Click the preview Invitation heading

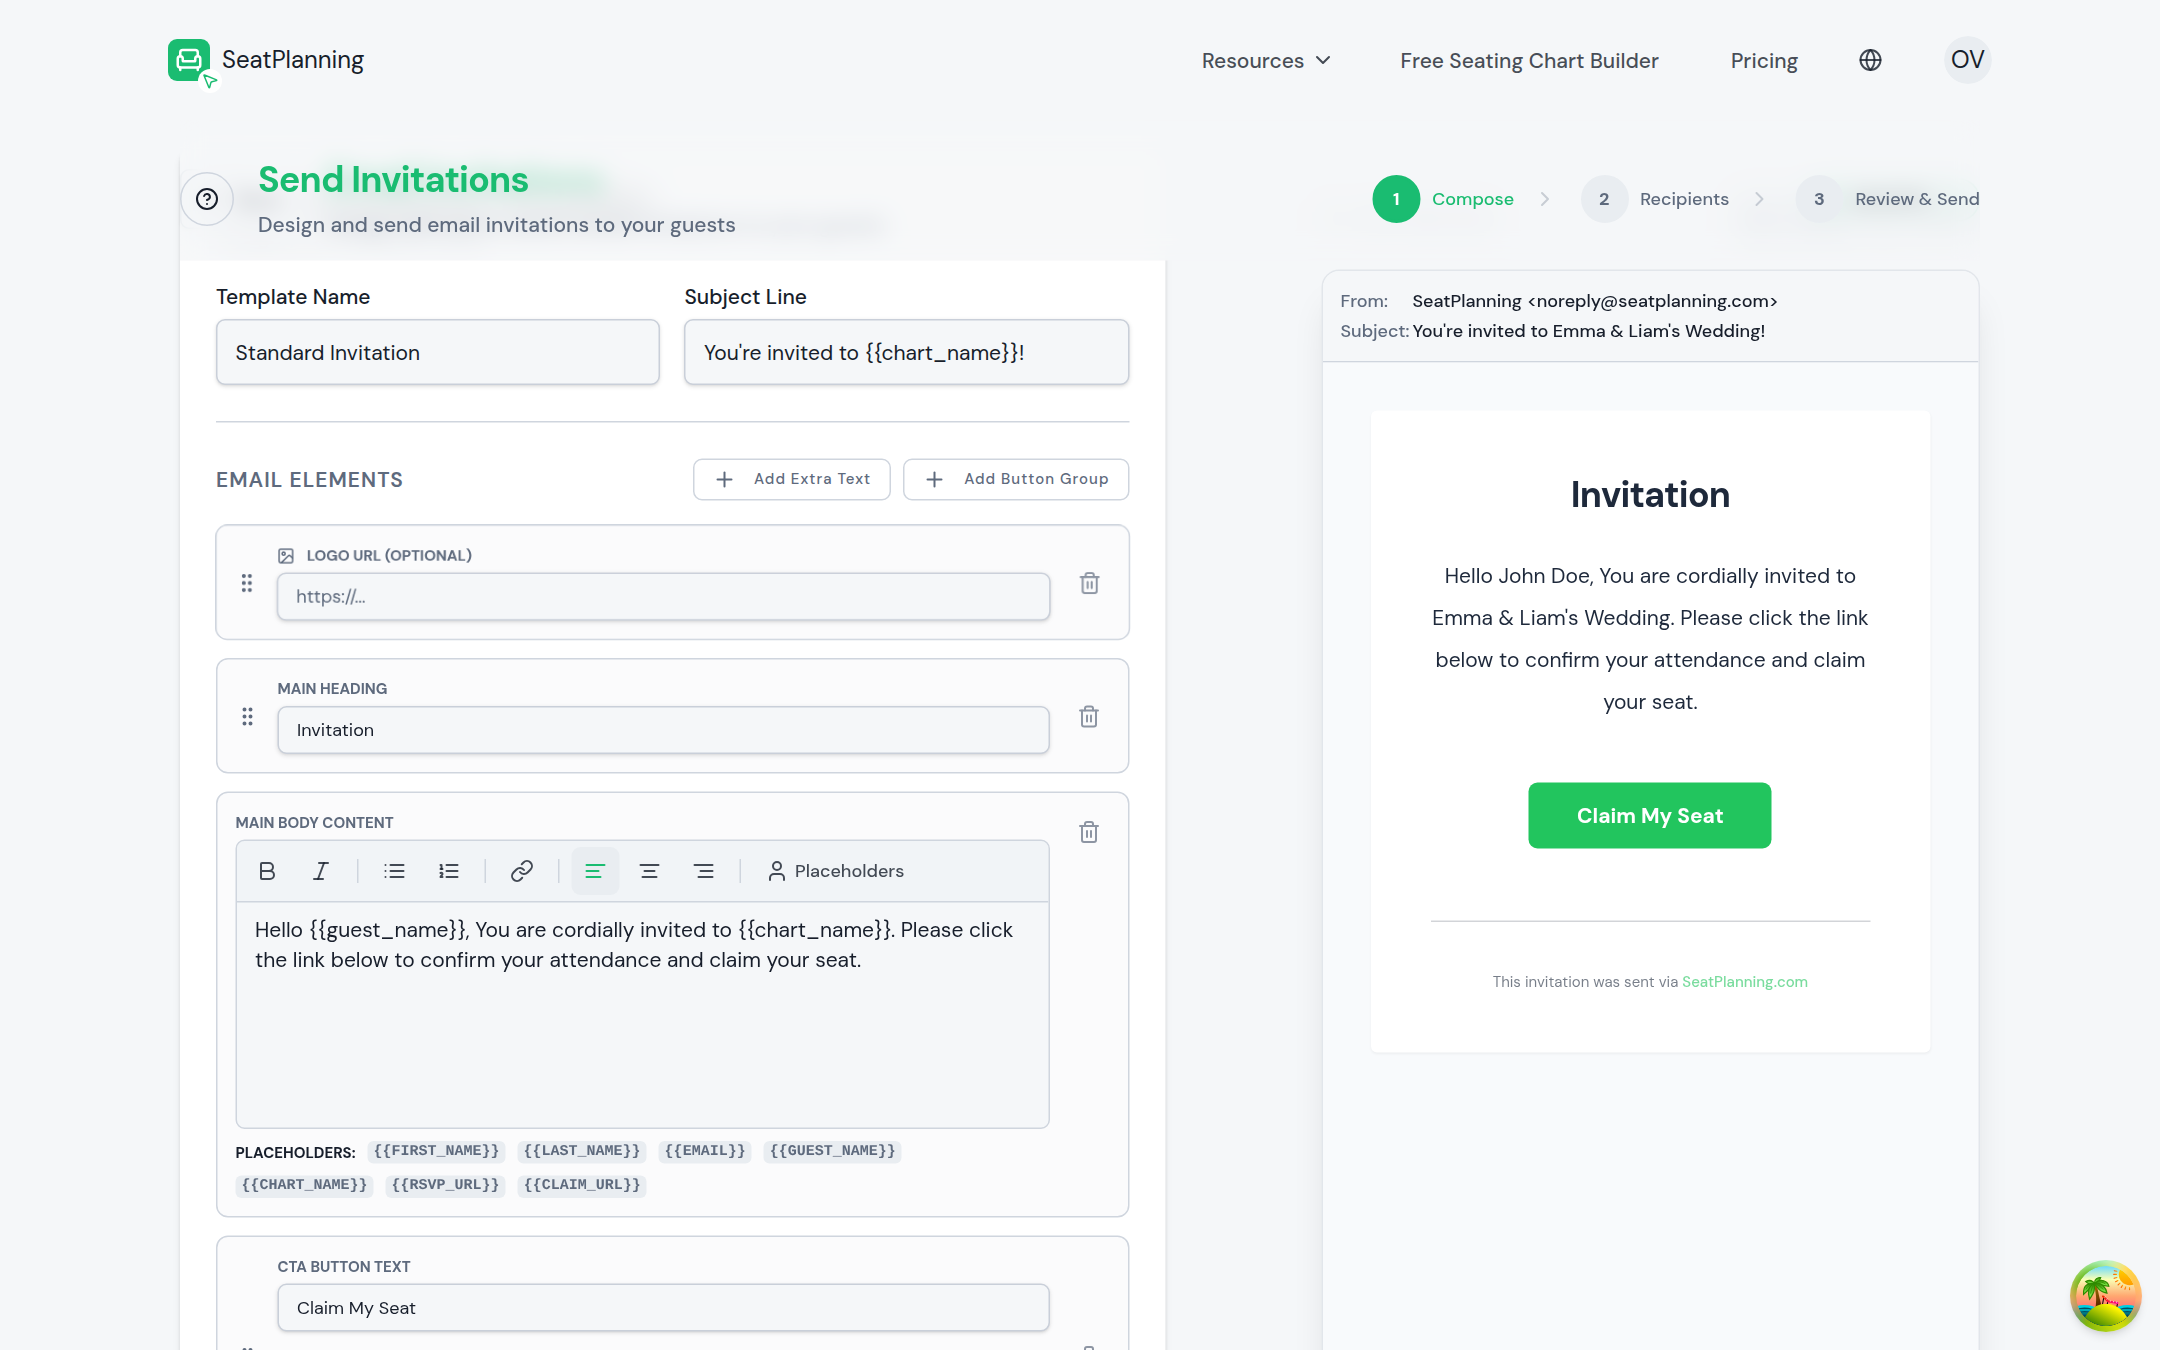(1650, 495)
